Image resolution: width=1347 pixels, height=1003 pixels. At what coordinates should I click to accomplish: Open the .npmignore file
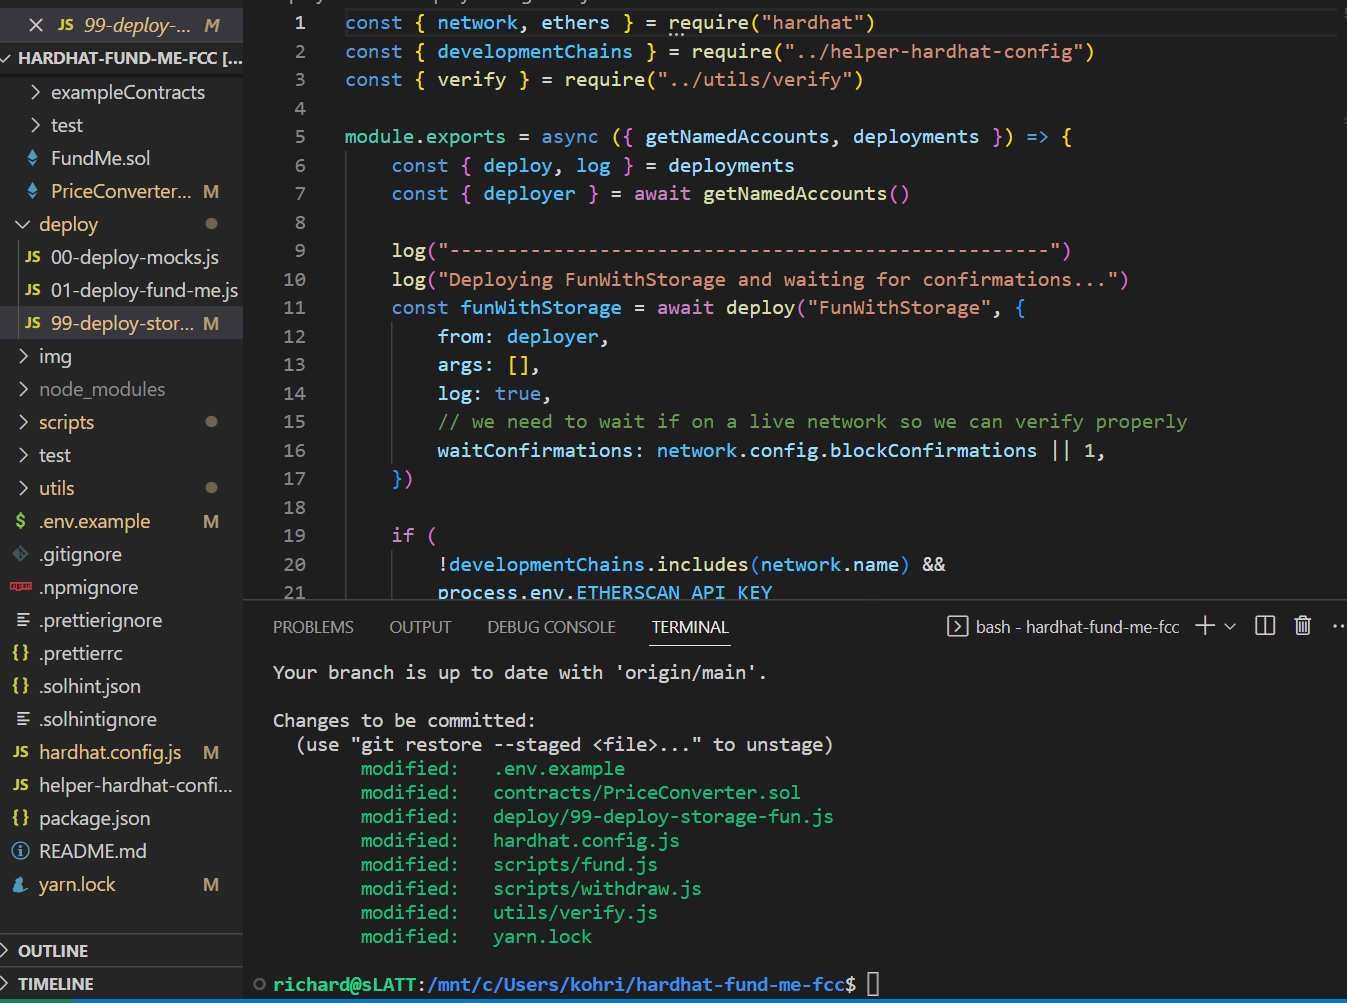(121, 587)
